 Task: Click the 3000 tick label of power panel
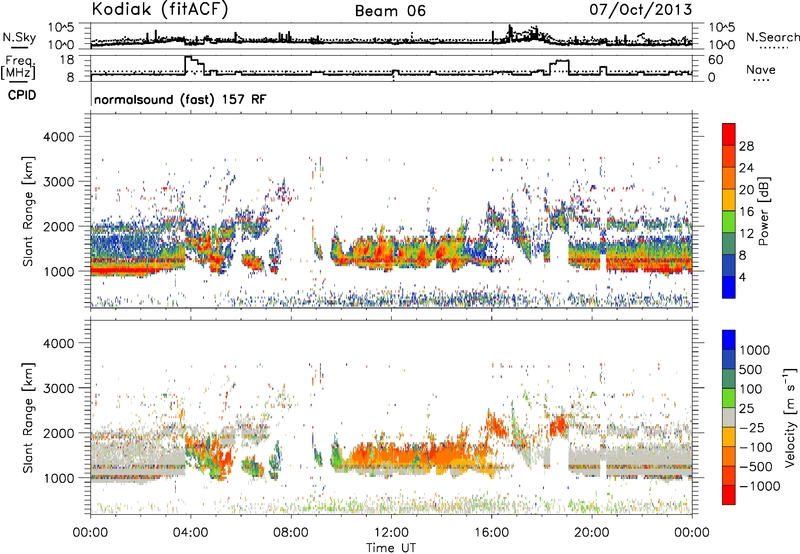(x=58, y=182)
